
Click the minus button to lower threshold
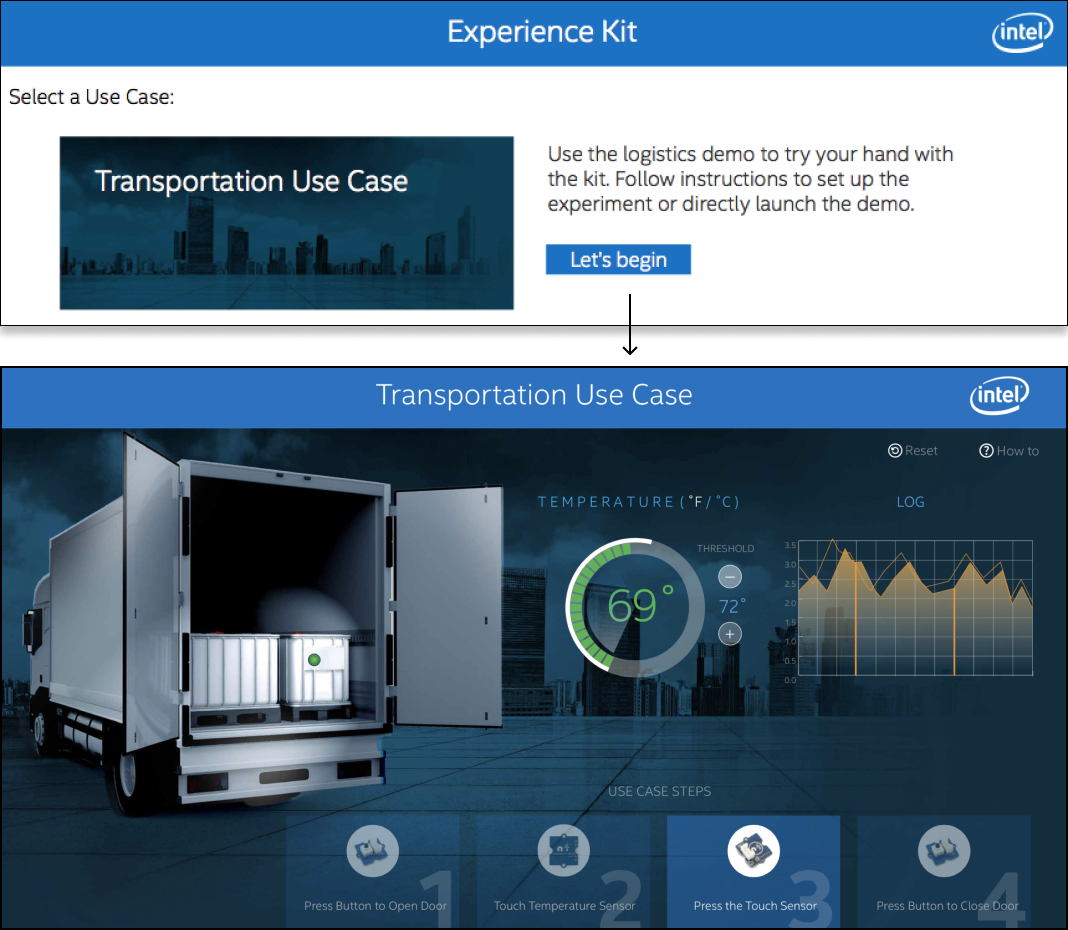pyautogui.click(x=729, y=576)
